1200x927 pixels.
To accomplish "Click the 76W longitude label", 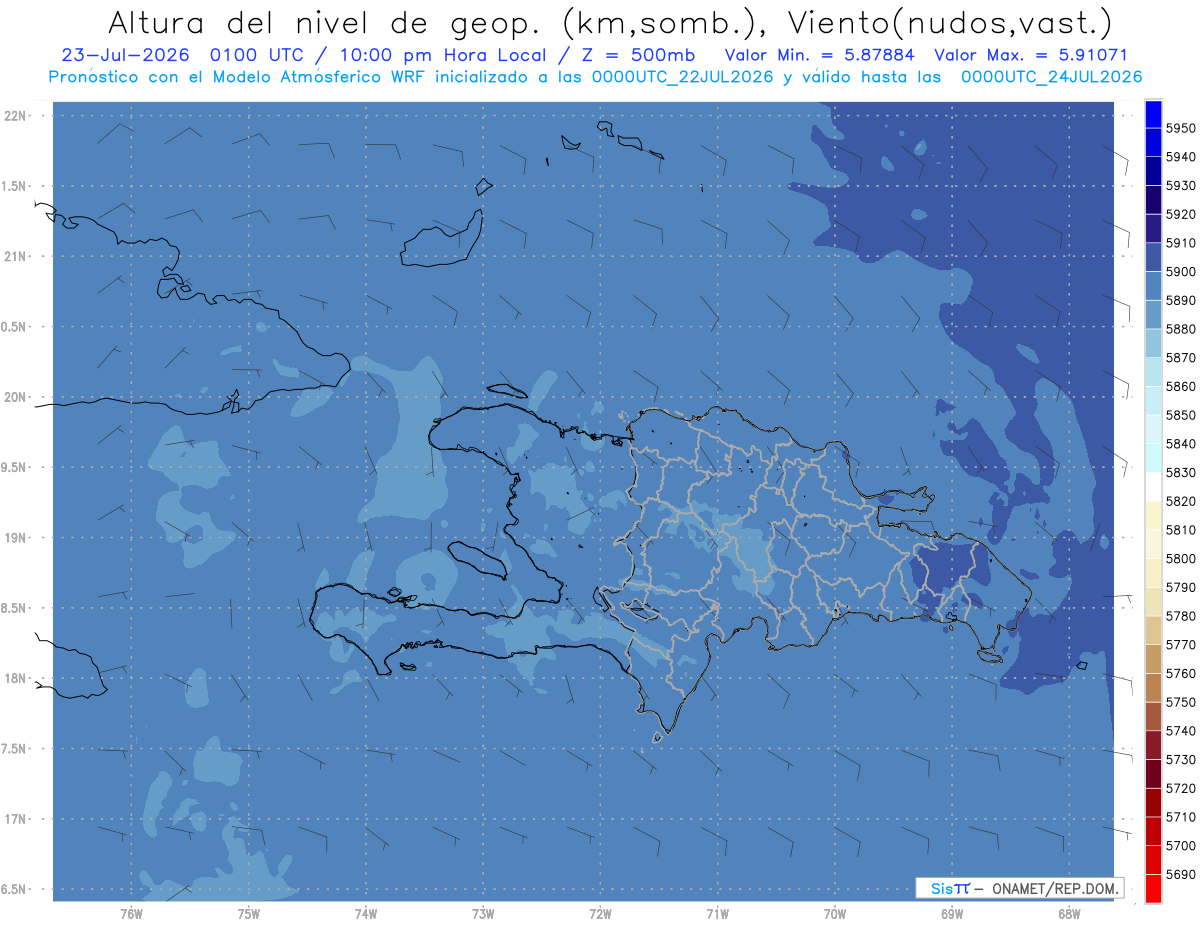I will pos(131,914).
